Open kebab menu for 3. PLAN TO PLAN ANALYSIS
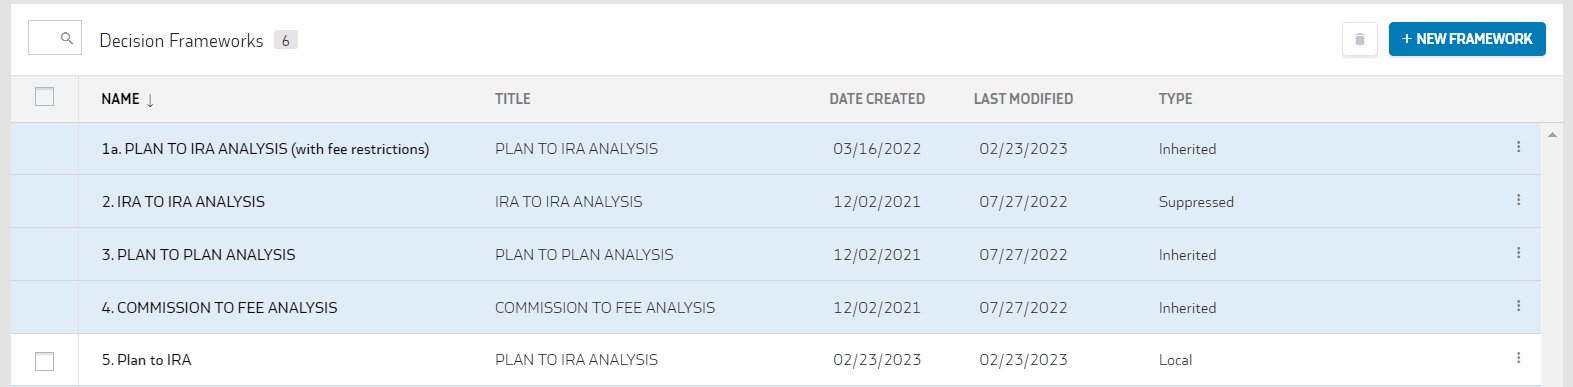 click(x=1518, y=253)
